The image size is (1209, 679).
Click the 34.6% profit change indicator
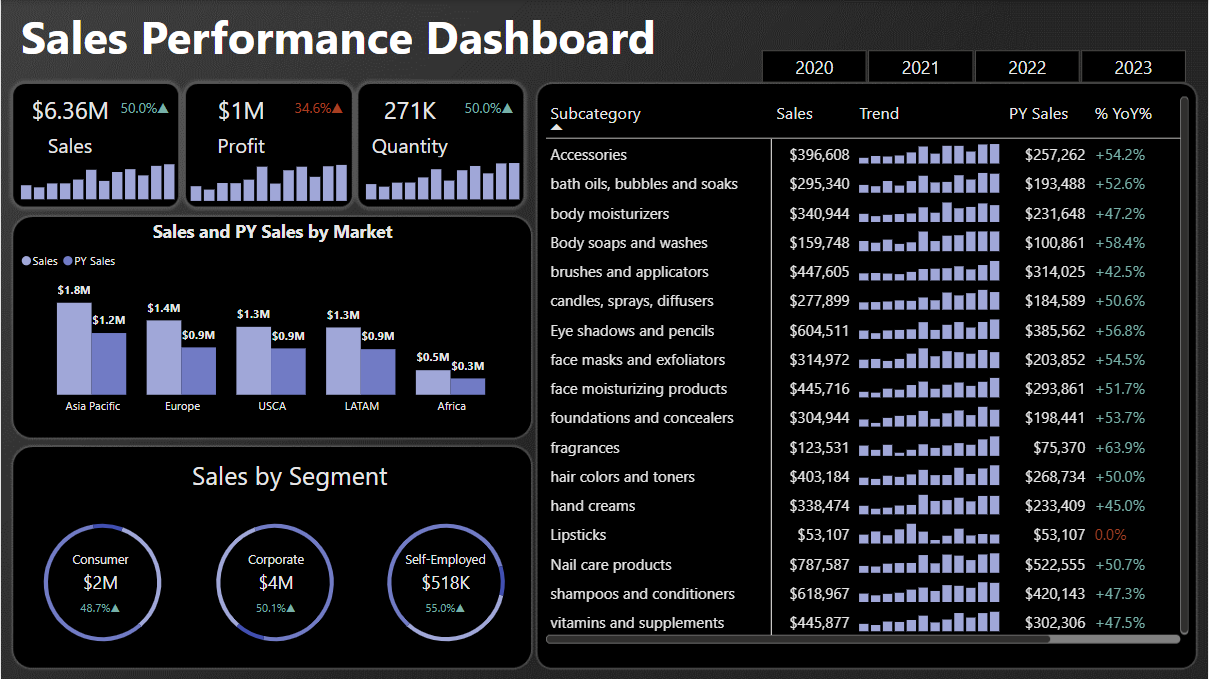click(318, 108)
